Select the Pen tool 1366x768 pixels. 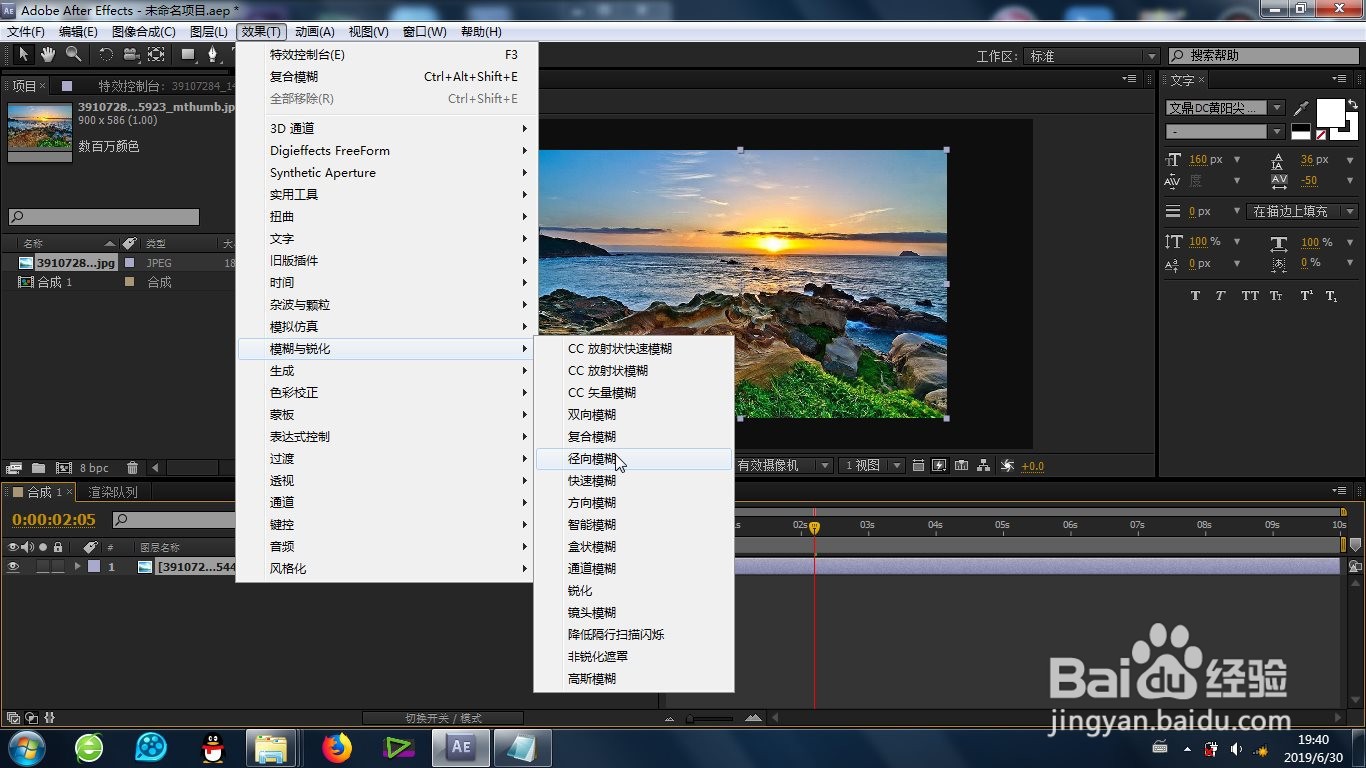pos(212,55)
